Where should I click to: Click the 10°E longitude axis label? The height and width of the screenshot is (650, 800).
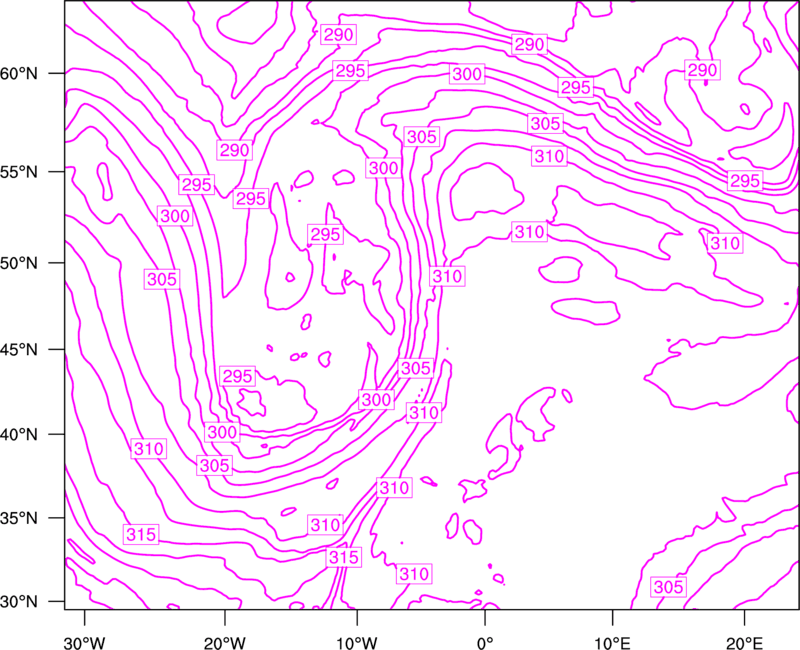click(612, 642)
